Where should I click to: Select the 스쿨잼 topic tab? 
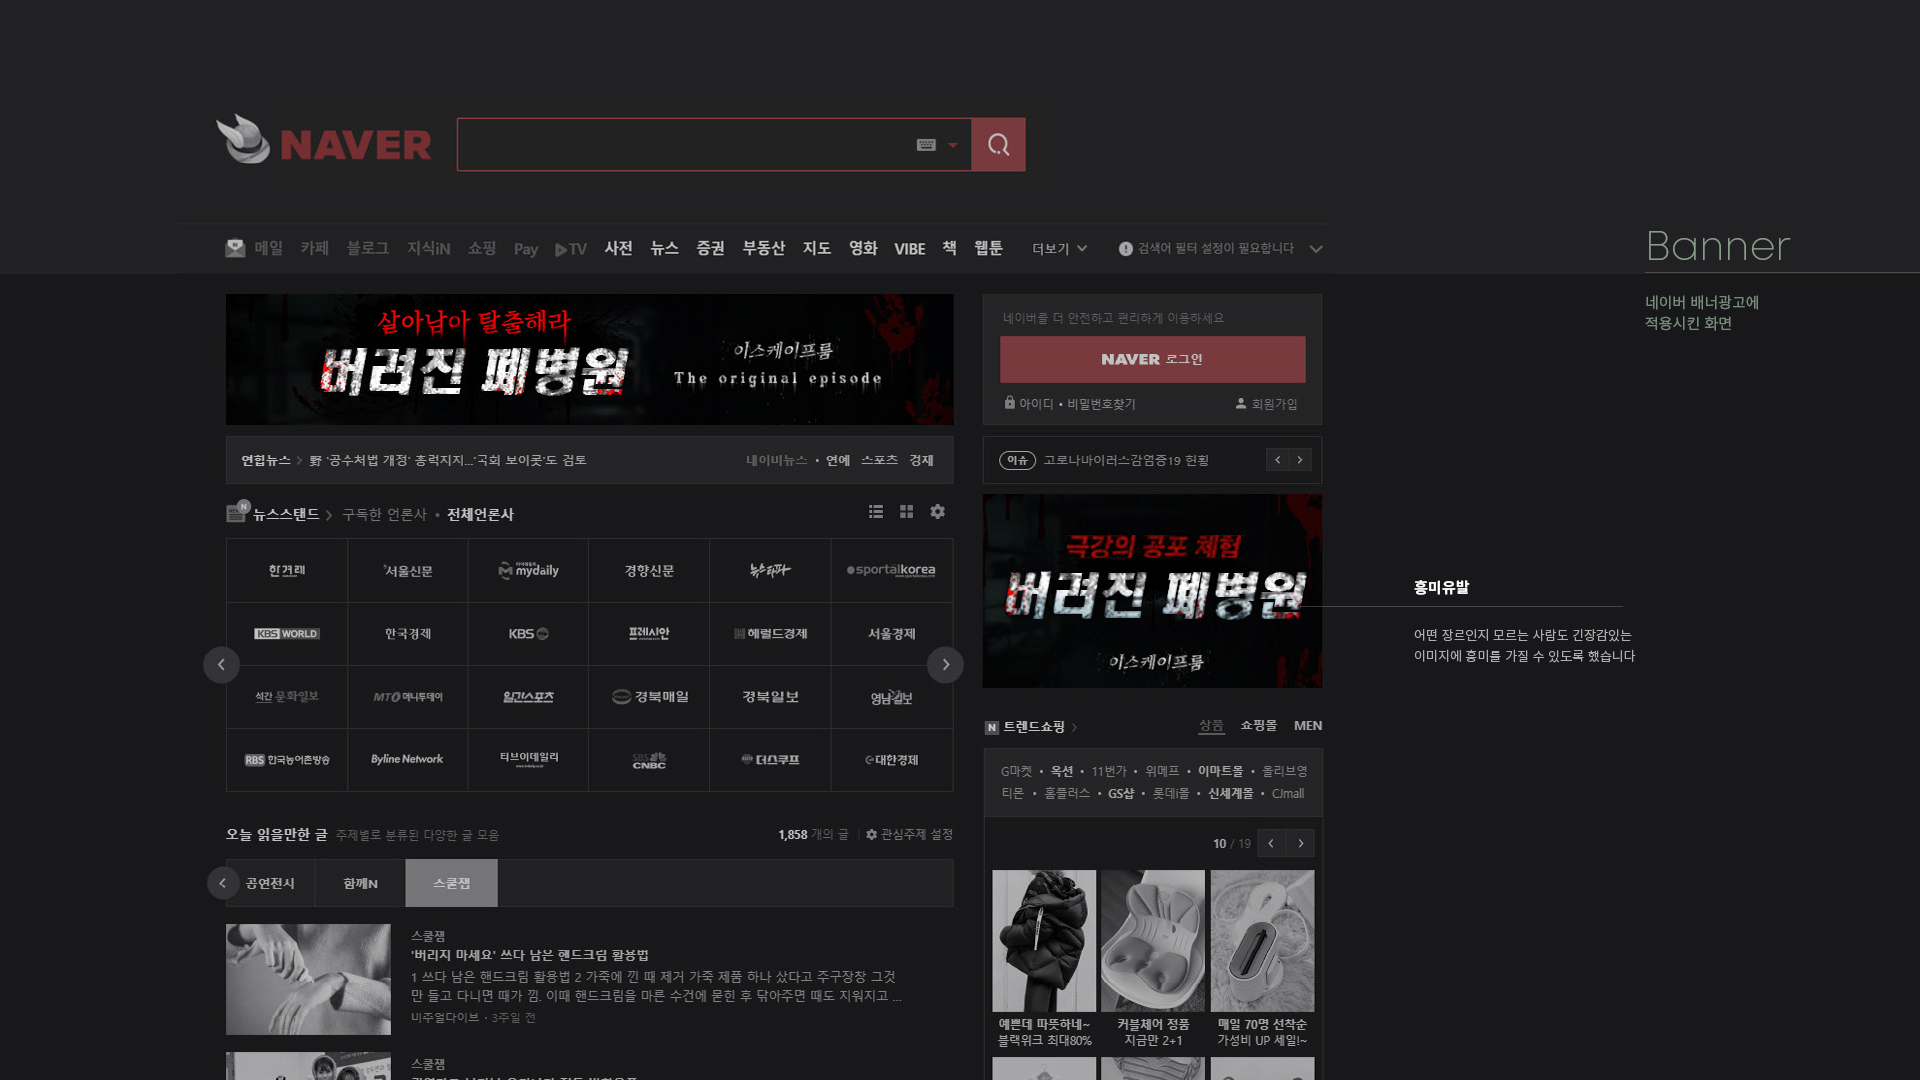pyautogui.click(x=451, y=883)
